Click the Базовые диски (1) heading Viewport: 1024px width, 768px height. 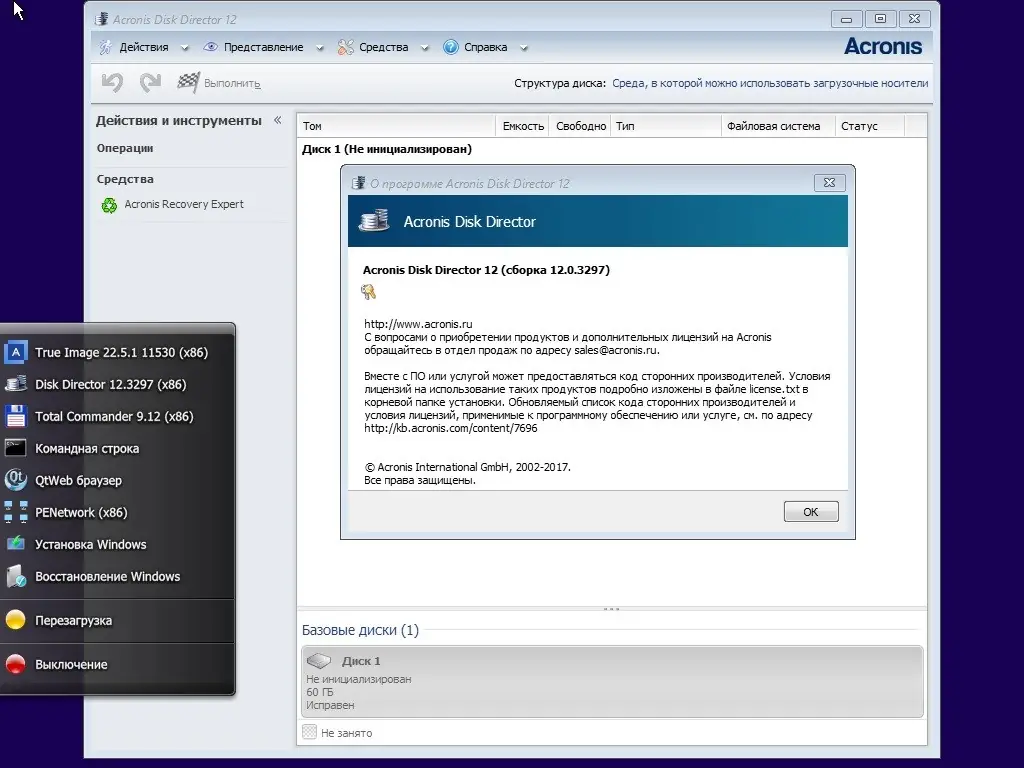[x=360, y=630]
